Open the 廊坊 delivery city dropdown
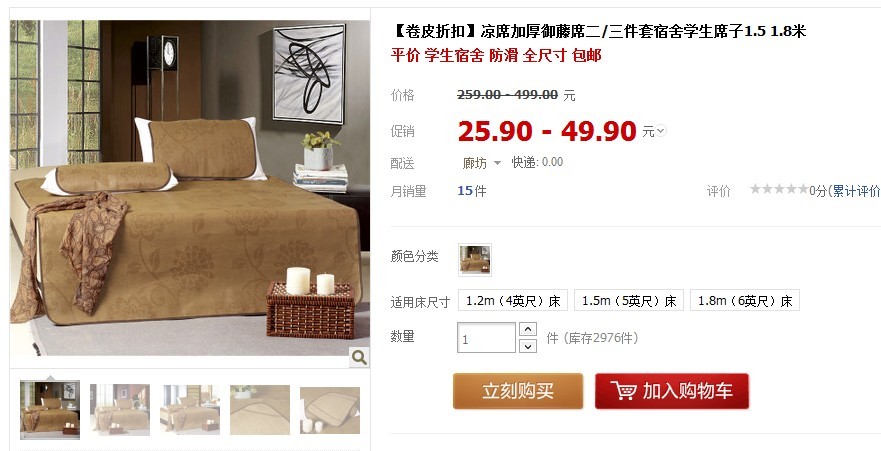 (x=482, y=163)
